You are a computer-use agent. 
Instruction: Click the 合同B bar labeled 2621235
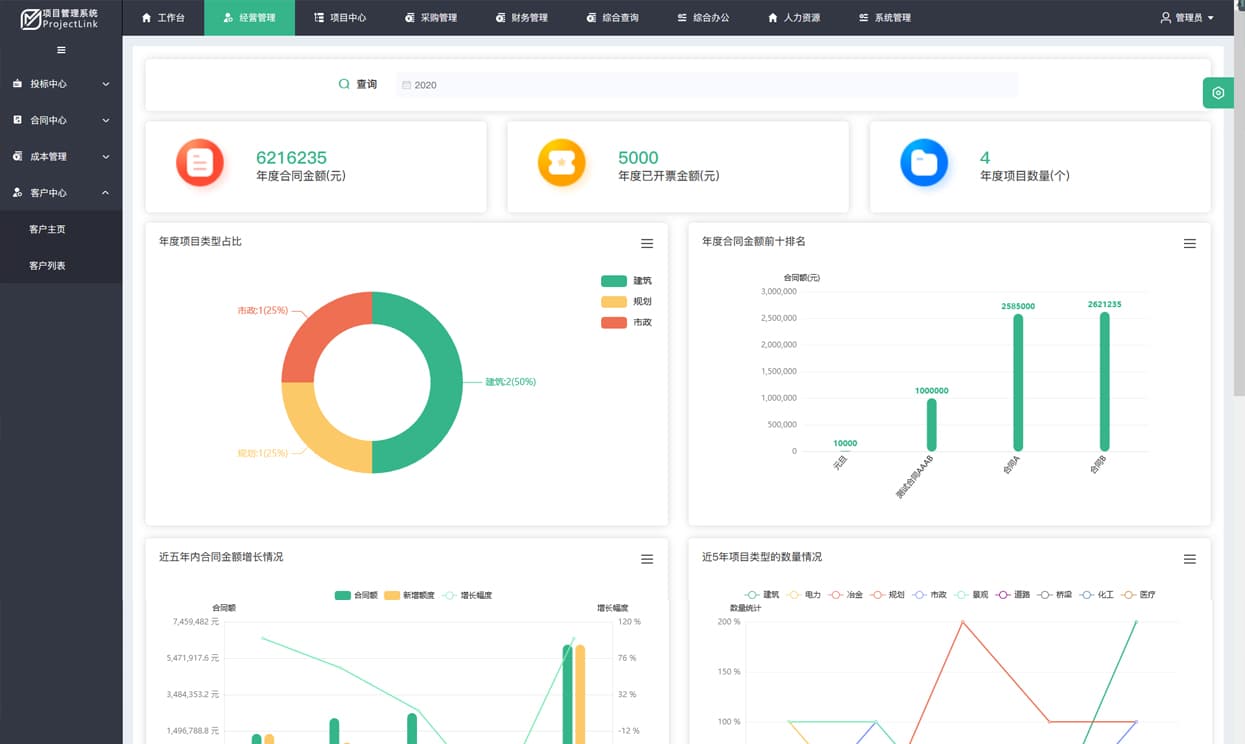point(1104,381)
